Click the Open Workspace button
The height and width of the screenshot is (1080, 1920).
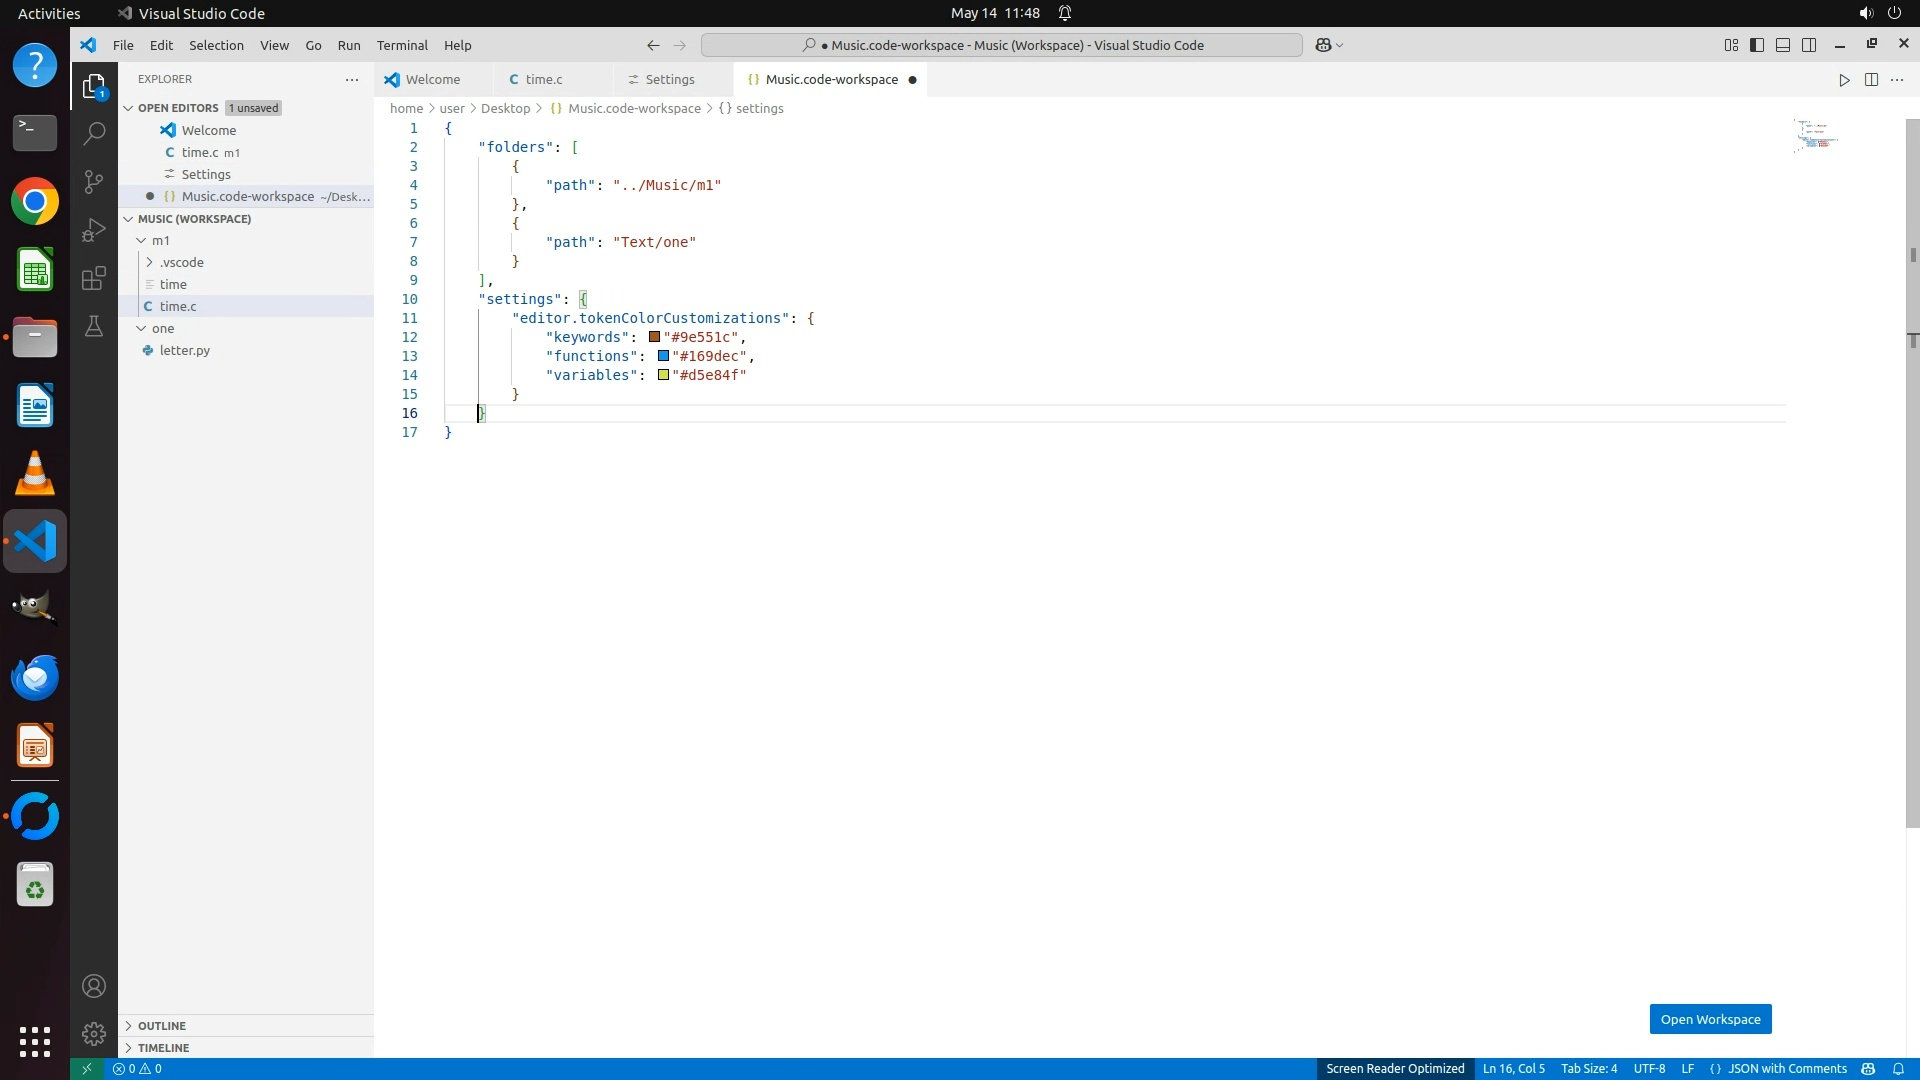coord(1710,1019)
